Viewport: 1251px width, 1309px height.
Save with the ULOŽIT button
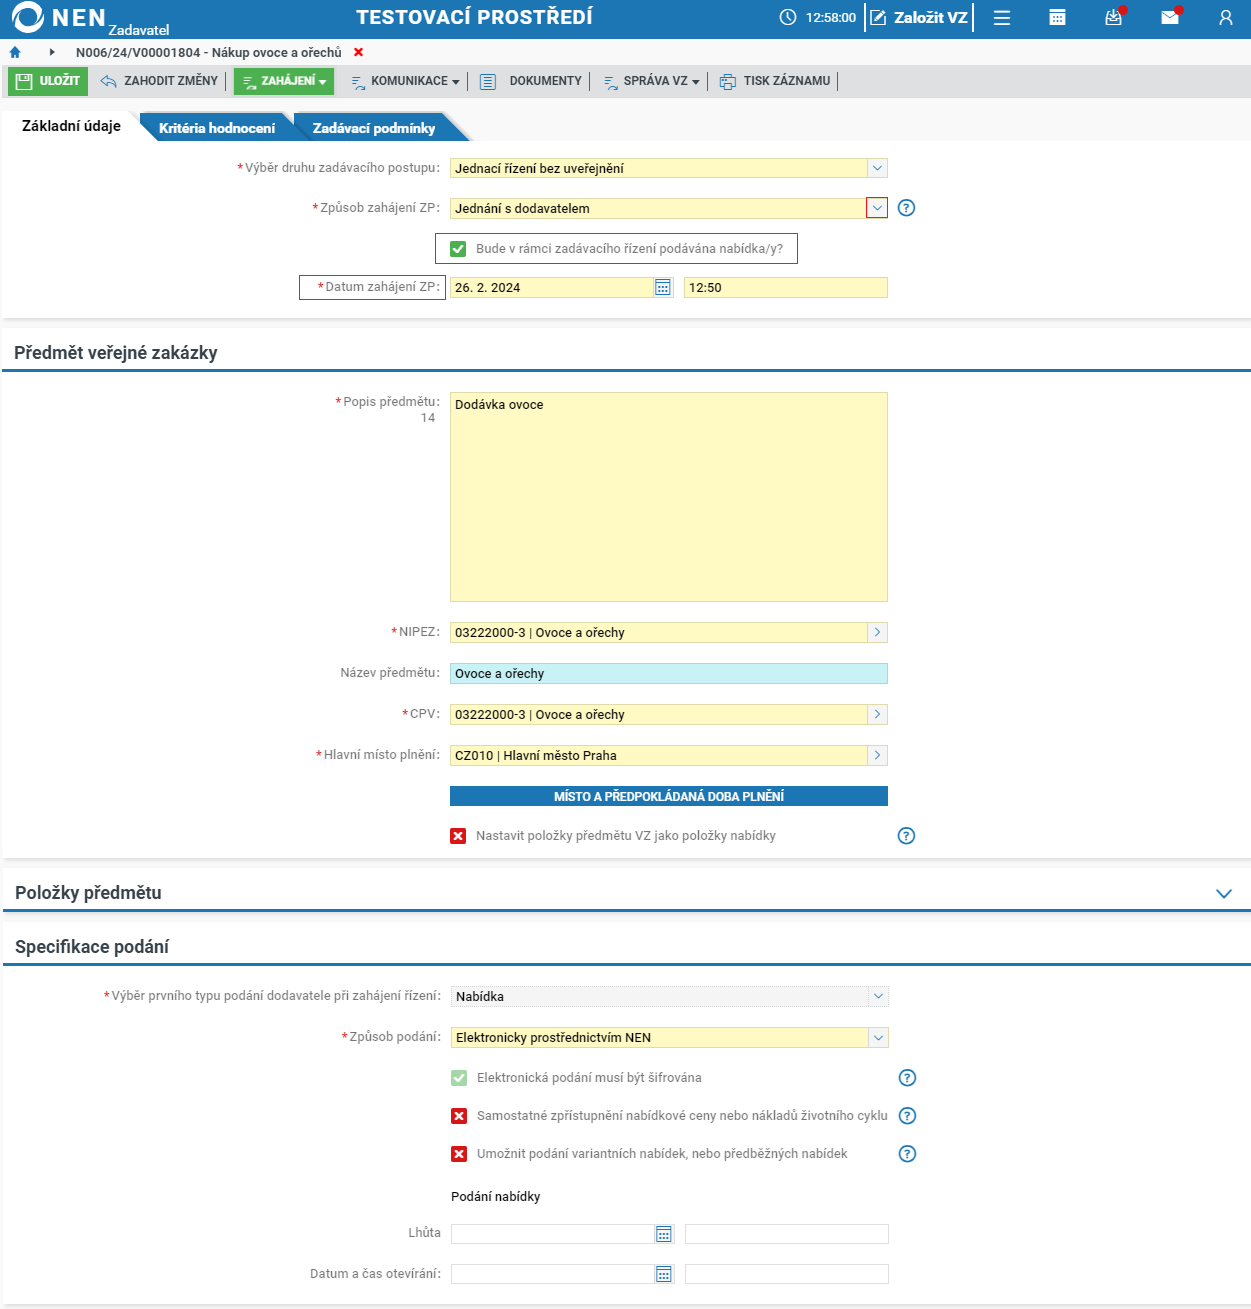(x=48, y=81)
